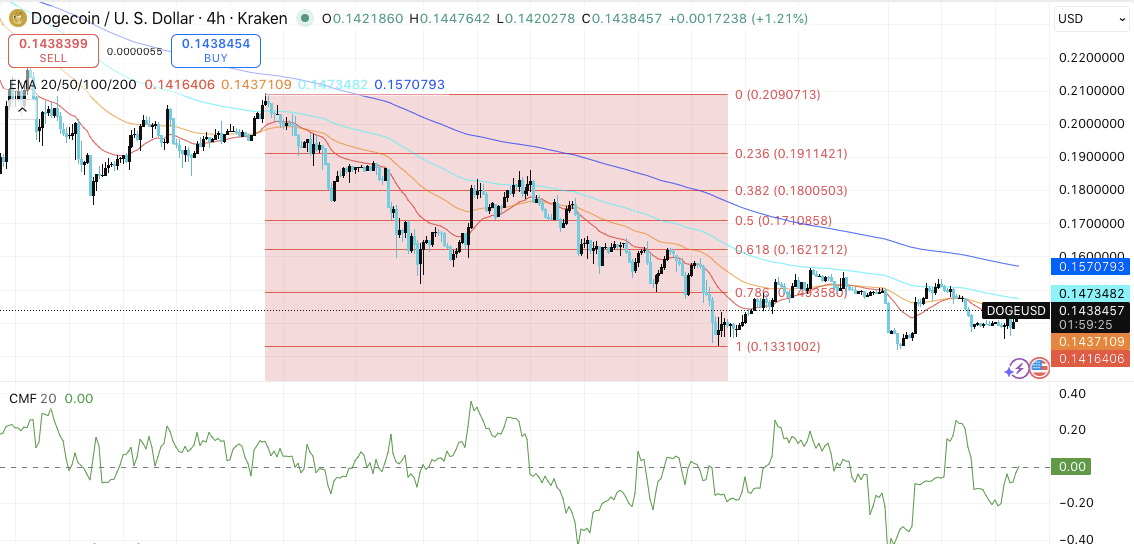Viewport: 1134px width, 544px height.
Task: Click the black 0.1438457 last price tag
Action: [1091, 311]
